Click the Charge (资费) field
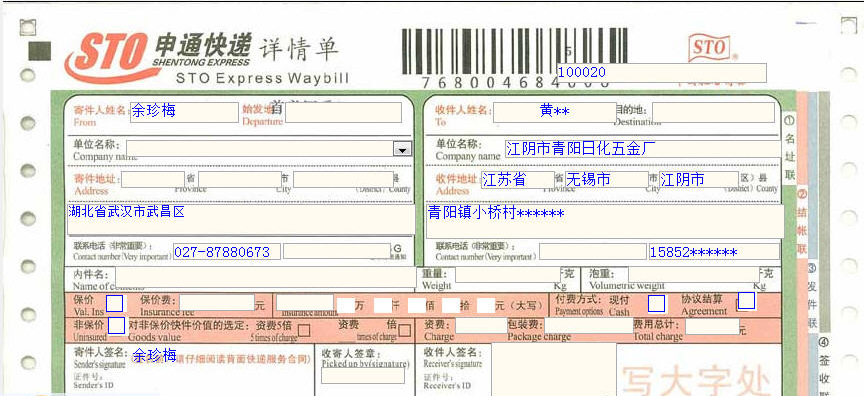 480,326
